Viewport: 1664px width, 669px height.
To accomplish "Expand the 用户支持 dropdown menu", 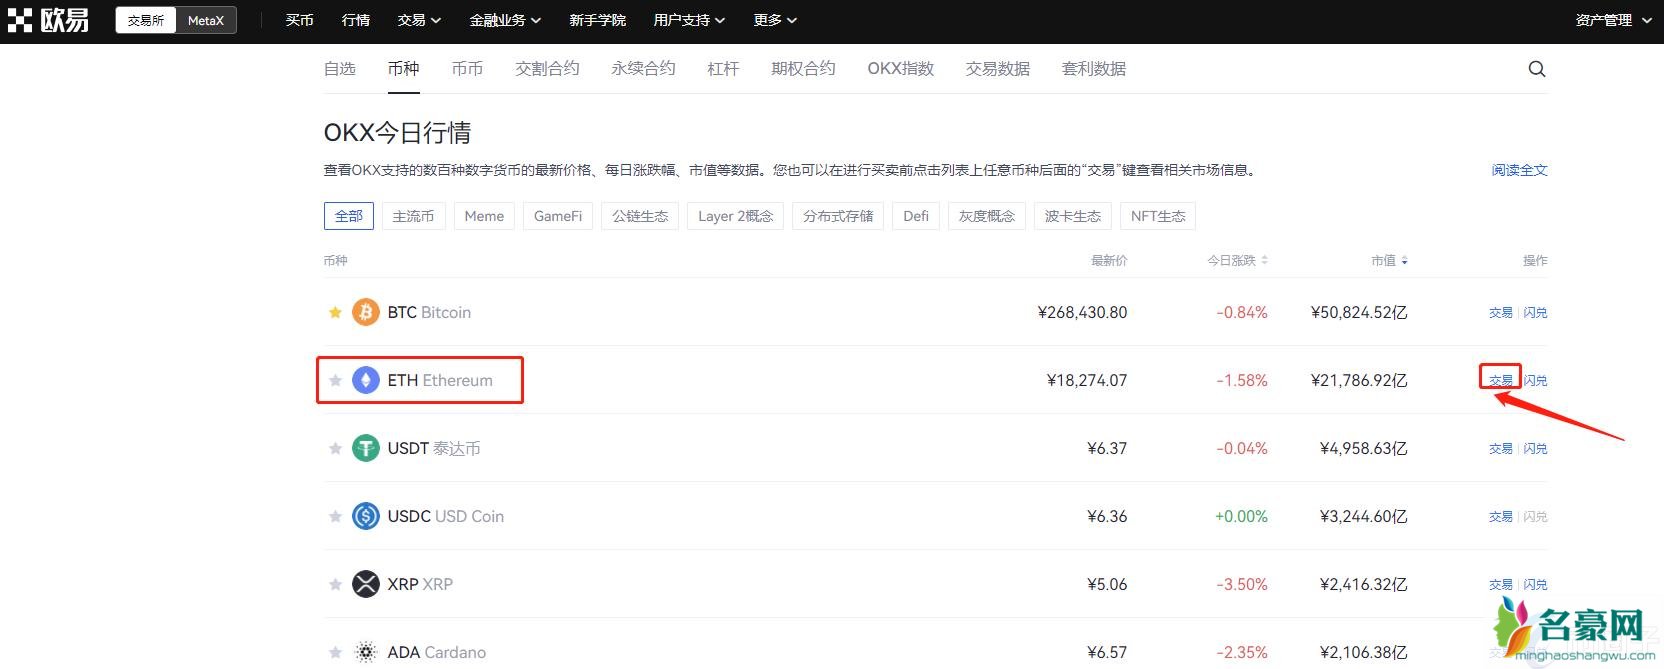I will 689,20.
